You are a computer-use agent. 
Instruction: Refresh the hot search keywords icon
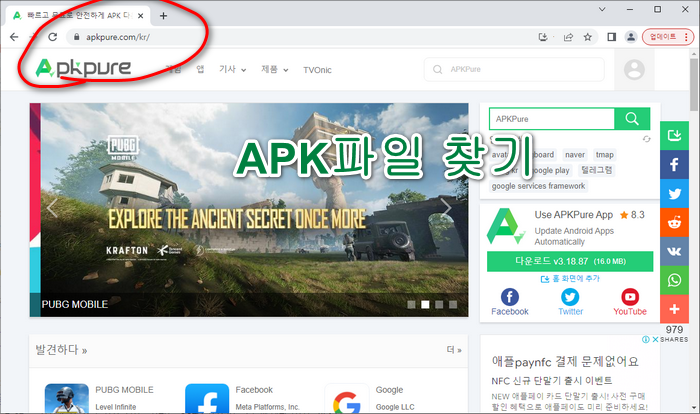[646, 139]
